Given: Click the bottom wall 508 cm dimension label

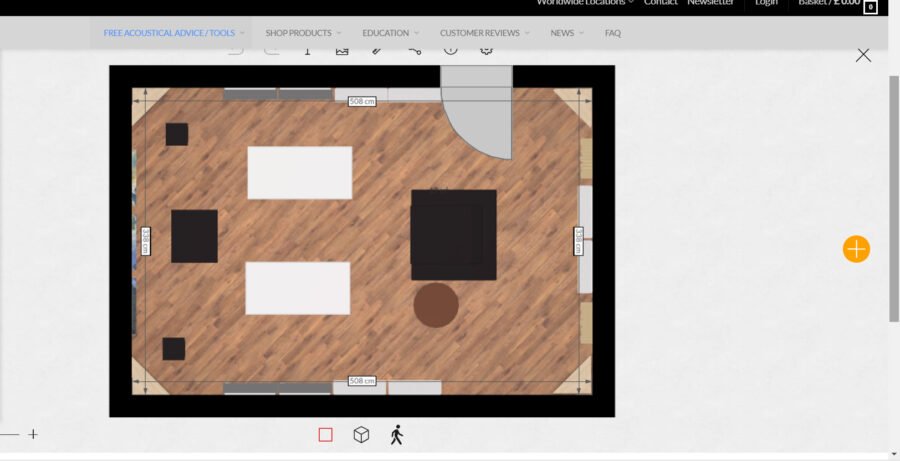Looking at the screenshot, I should (362, 381).
